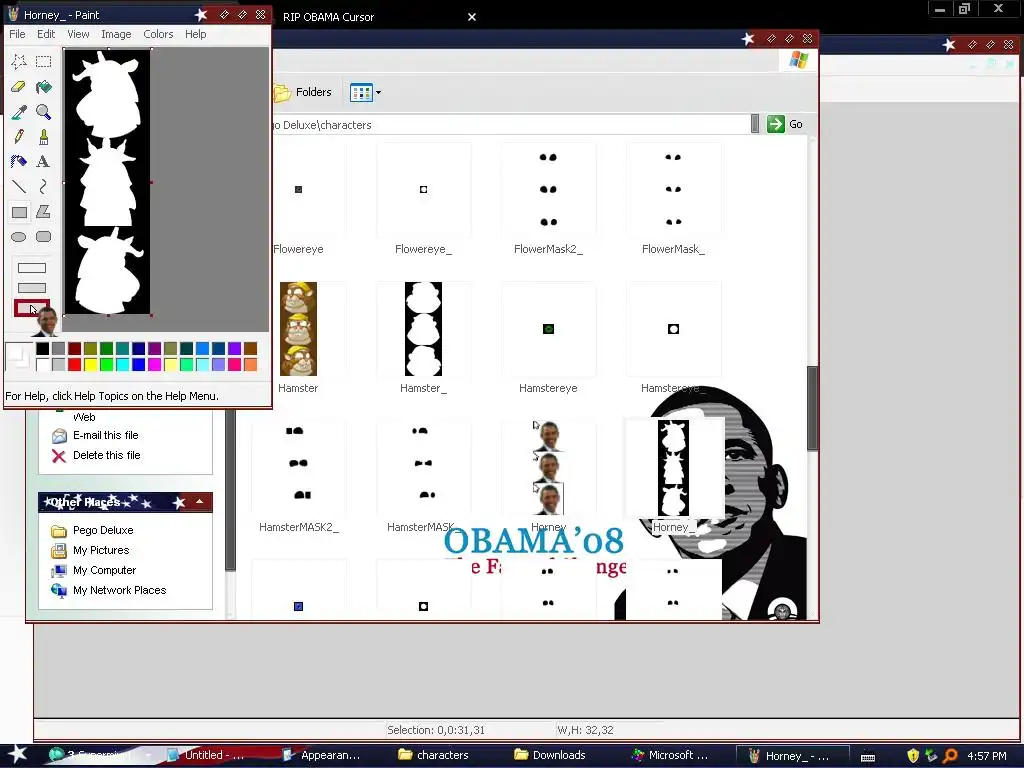Click the Explorer file list vertical scrollbar
Viewport: 1024px width, 768px height.
click(812, 408)
